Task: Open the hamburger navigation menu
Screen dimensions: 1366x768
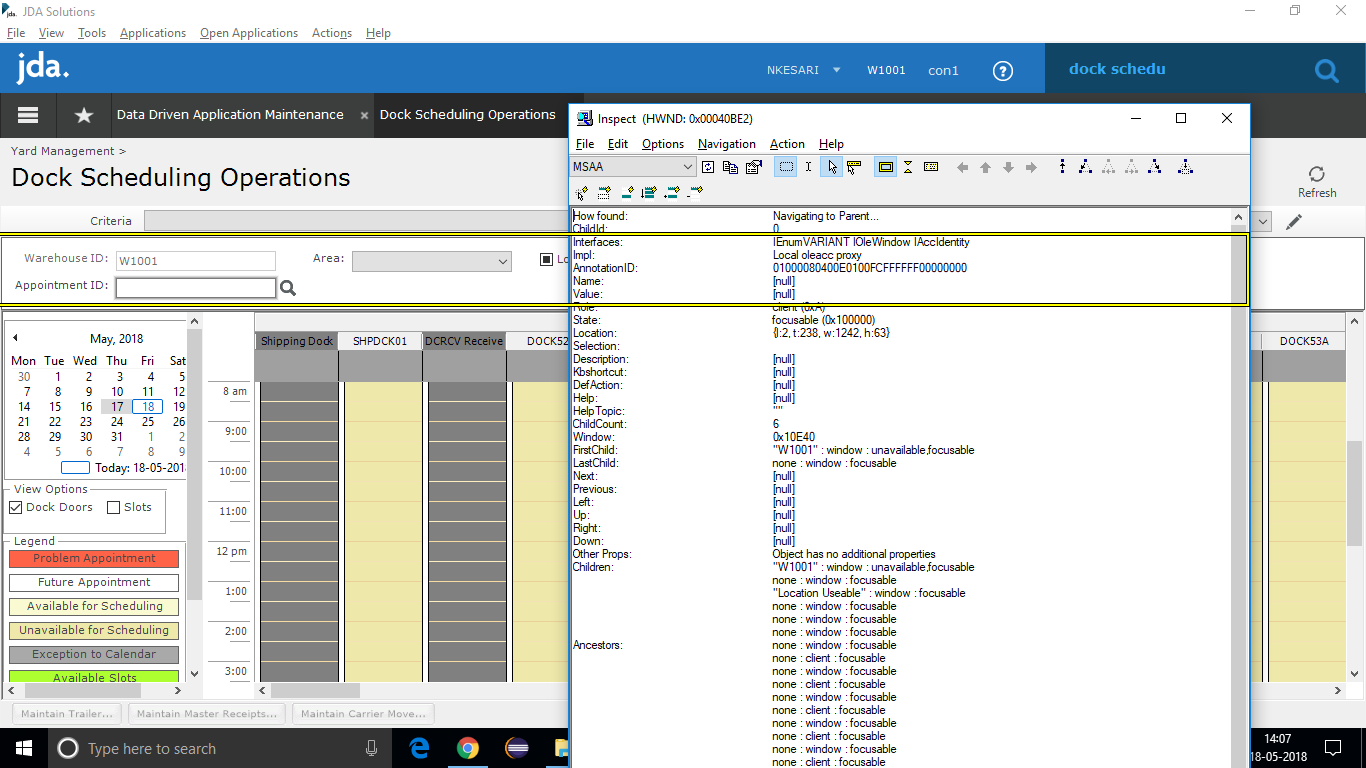Action: pos(27,115)
